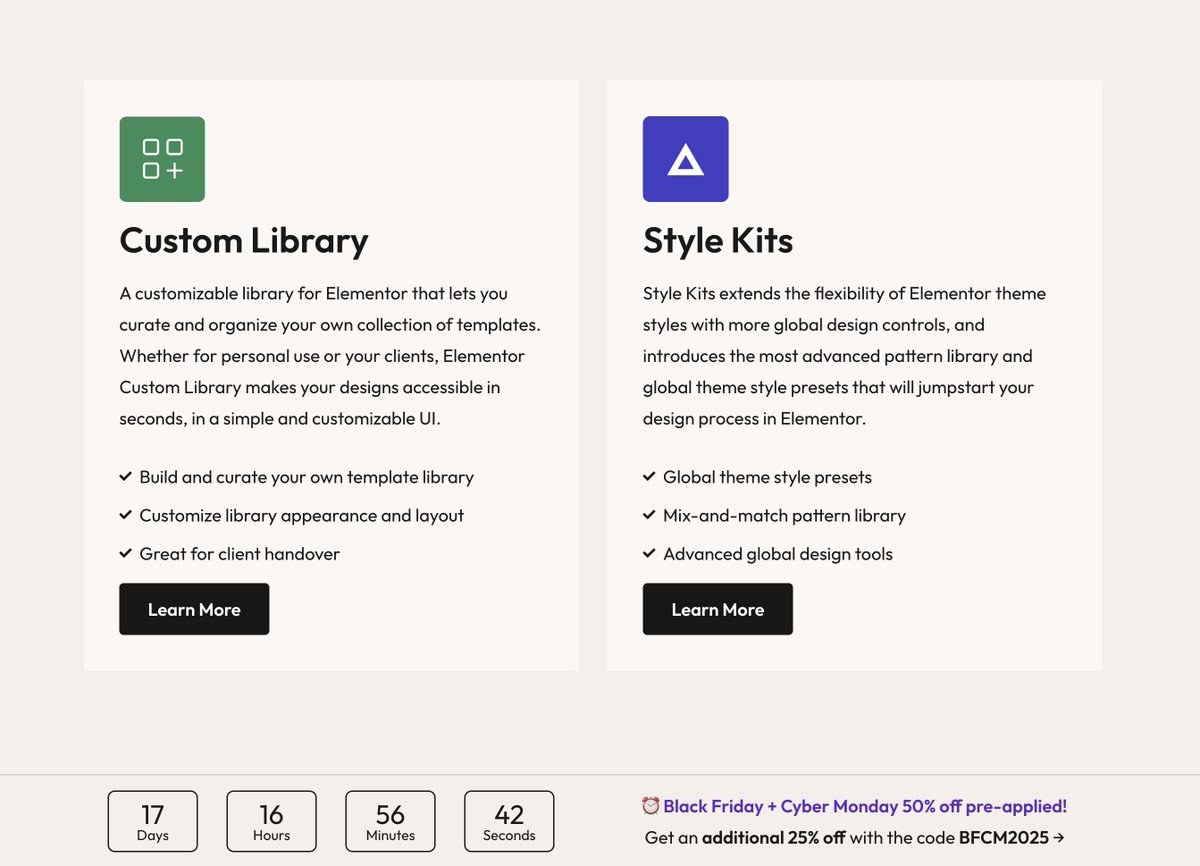Click the Custom Library description paragraph
Viewport: 1200px width, 866px height.
point(330,356)
